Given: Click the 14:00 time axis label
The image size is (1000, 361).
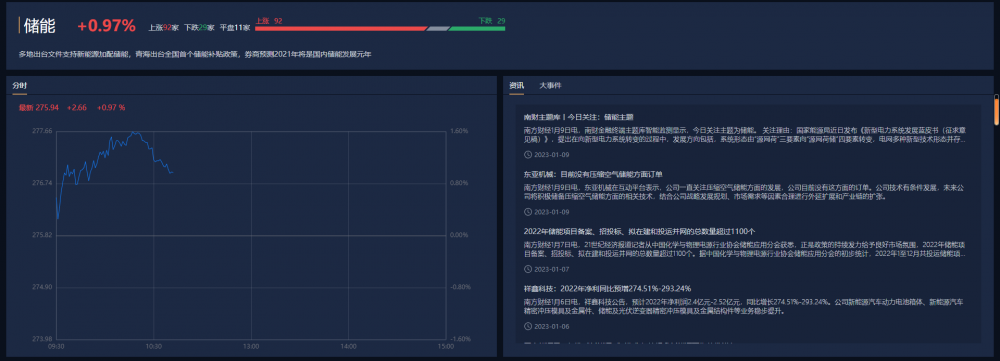Looking at the screenshot, I should 348,347.
